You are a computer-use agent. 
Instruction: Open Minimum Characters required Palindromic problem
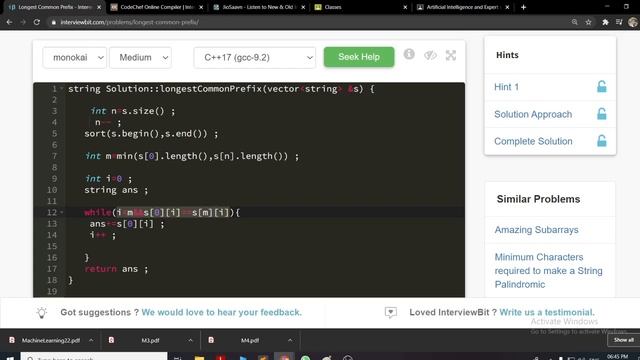(549, 271)
